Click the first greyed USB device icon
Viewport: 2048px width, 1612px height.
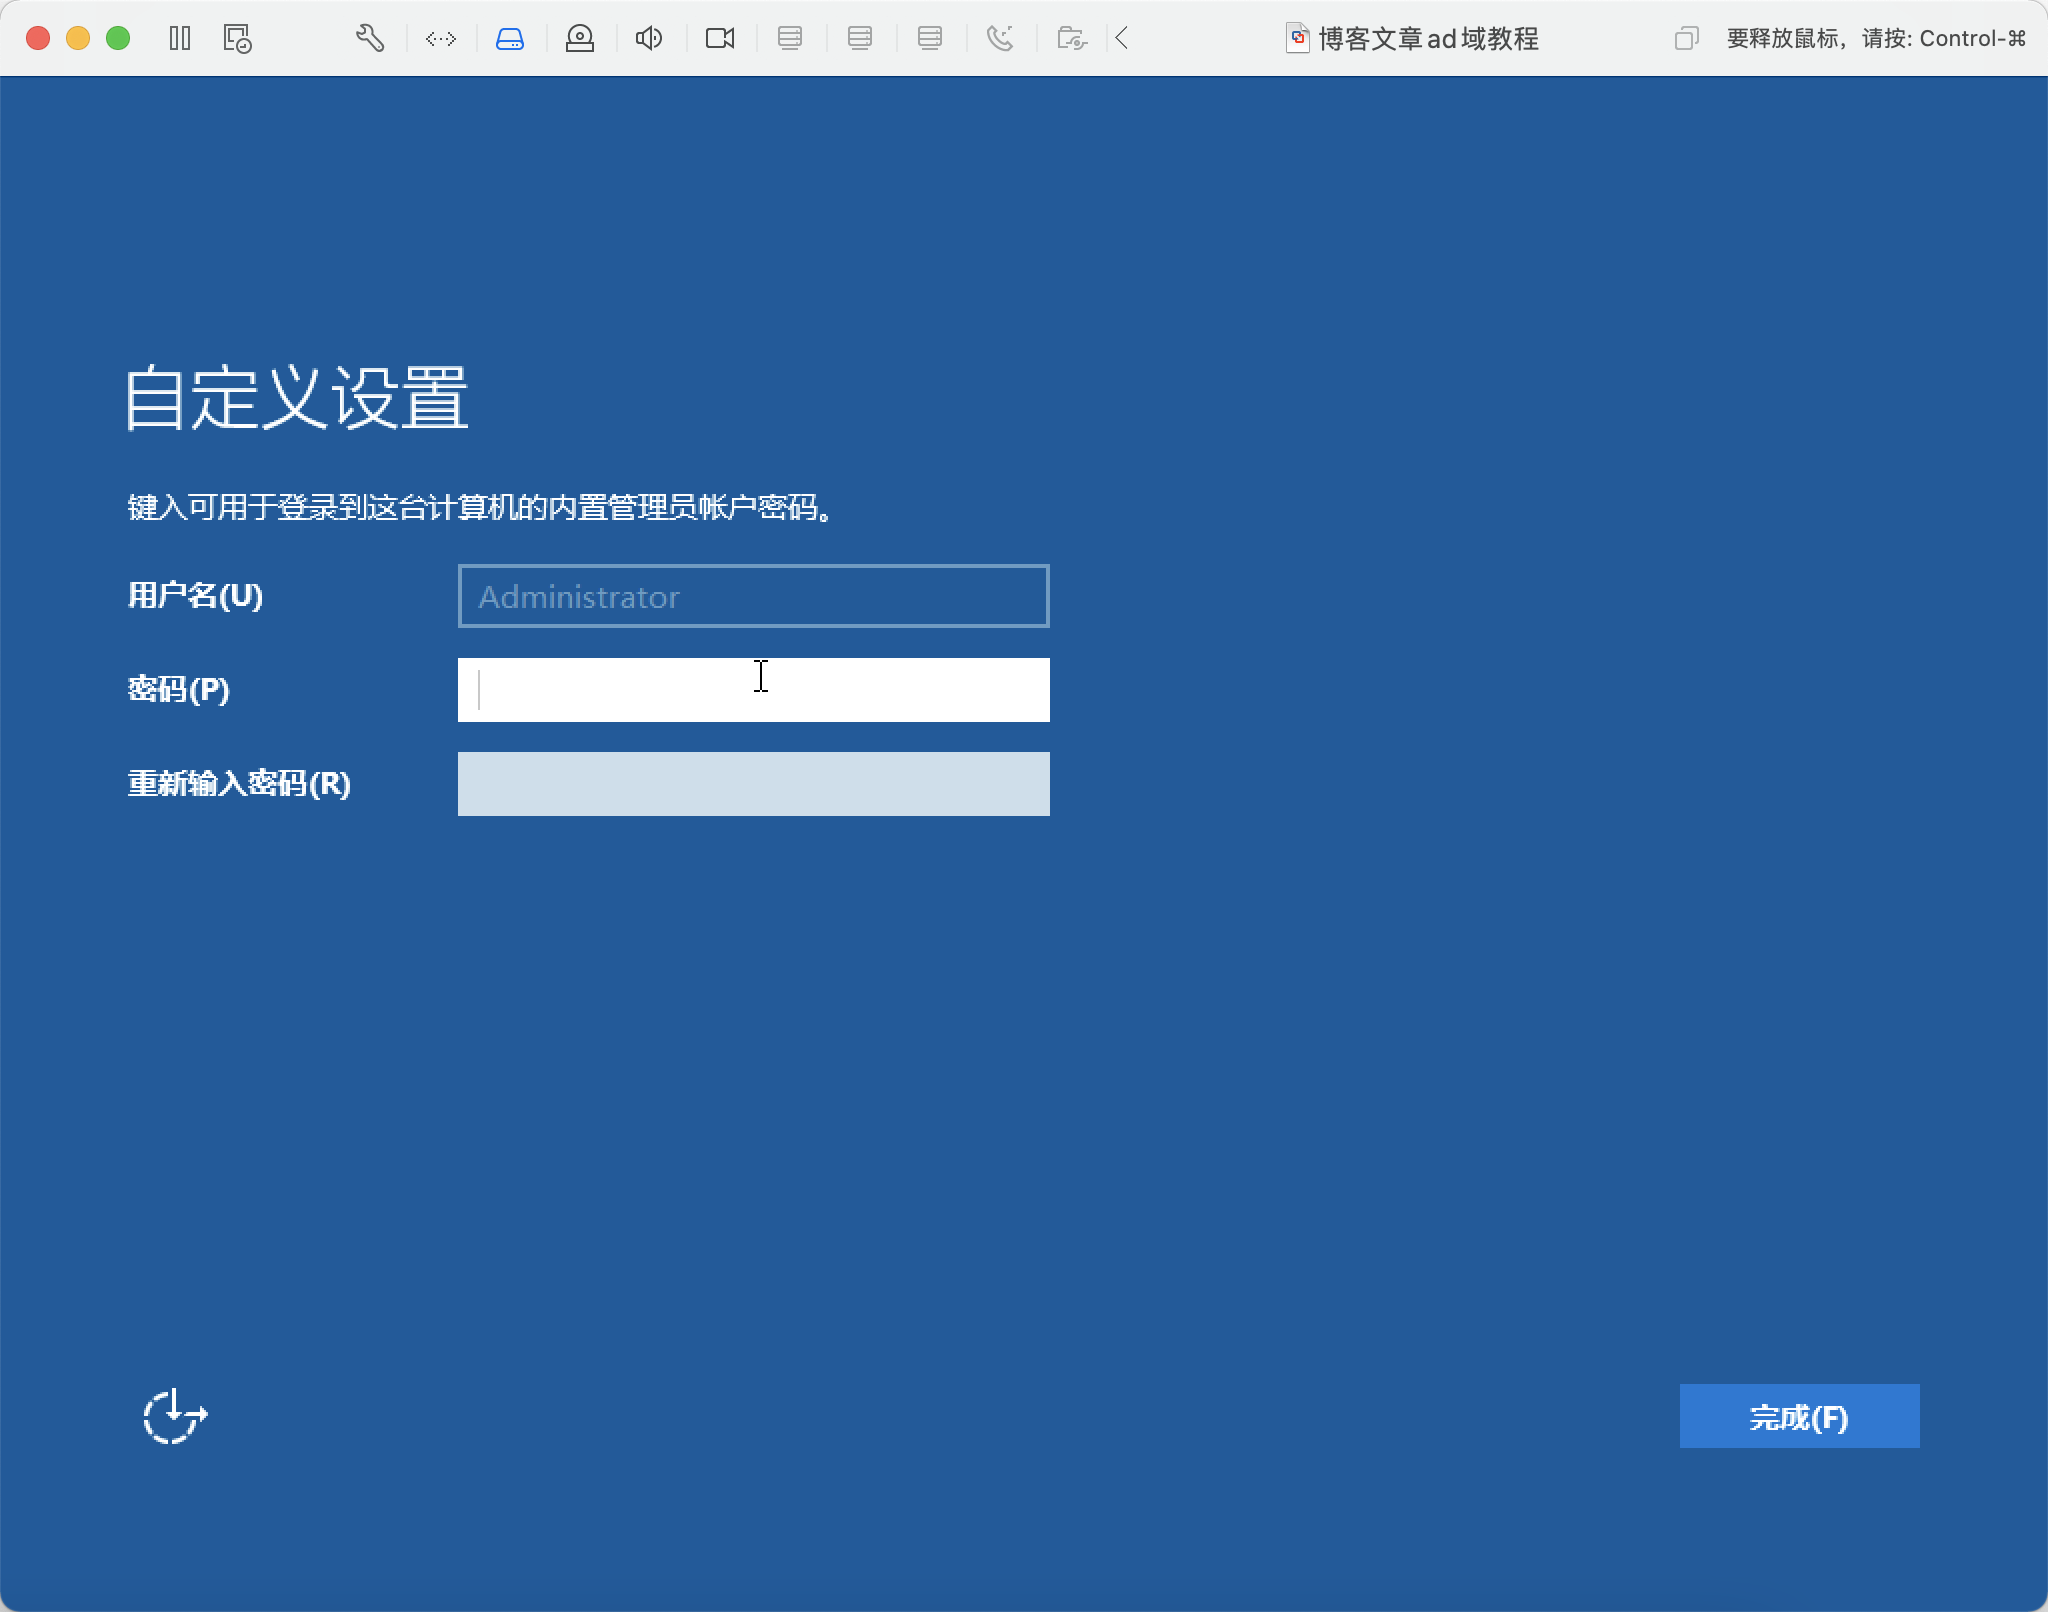(x=790, y=39)
